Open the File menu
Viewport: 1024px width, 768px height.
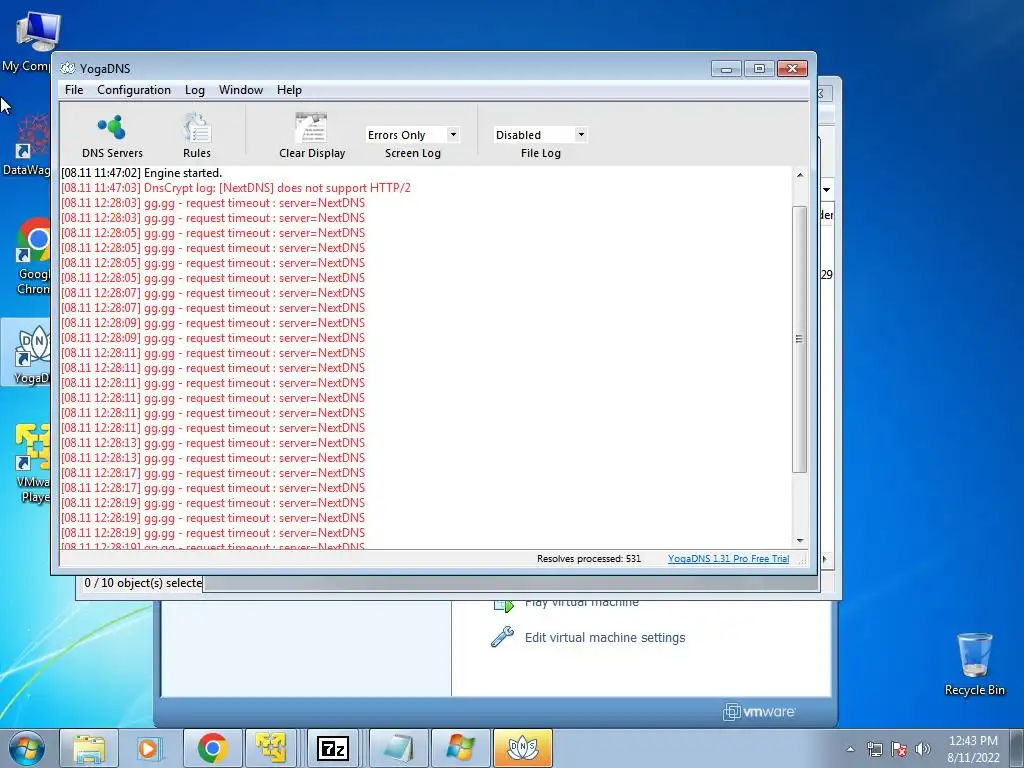pyautogui.click(x=74, y=90)
